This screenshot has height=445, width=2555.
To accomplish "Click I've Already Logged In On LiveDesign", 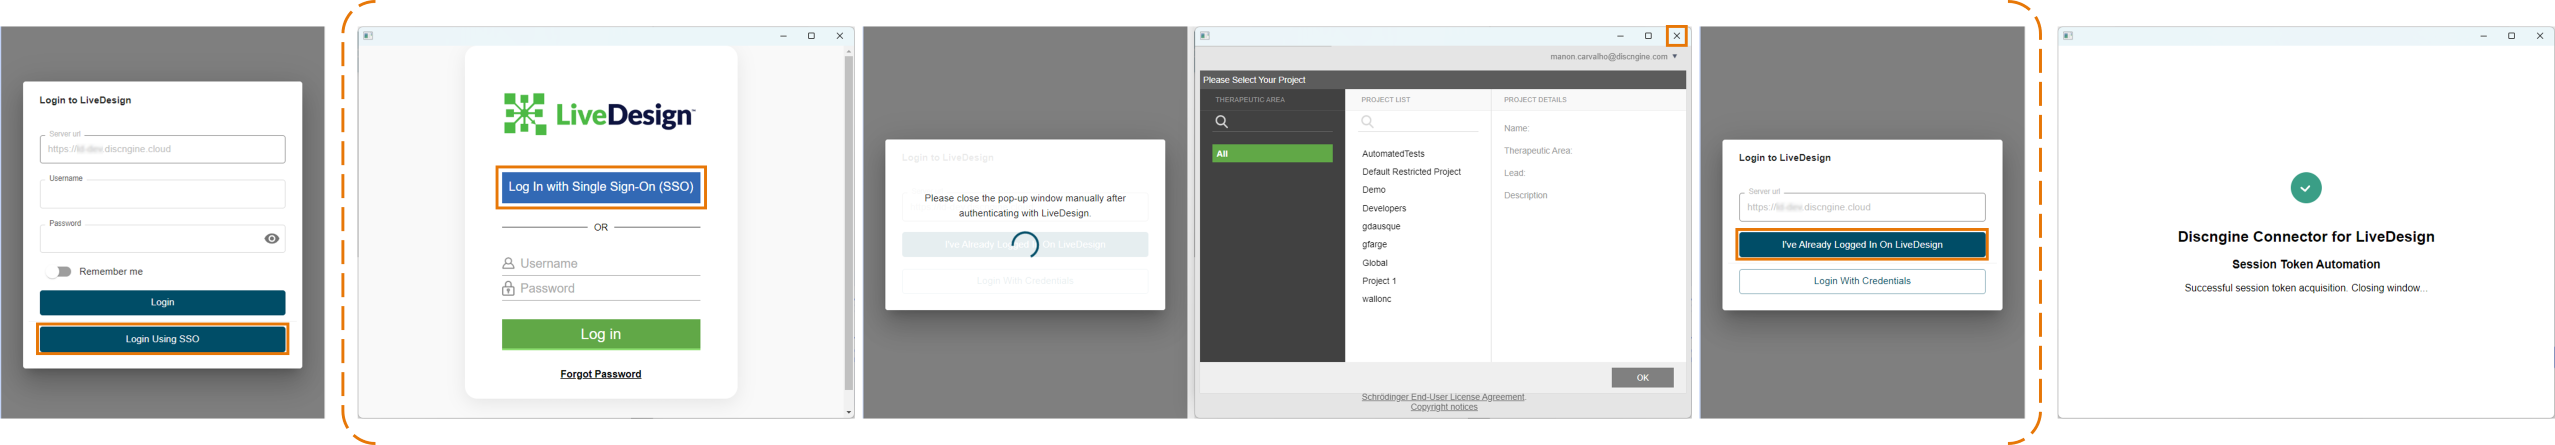I will [1861, 245].
